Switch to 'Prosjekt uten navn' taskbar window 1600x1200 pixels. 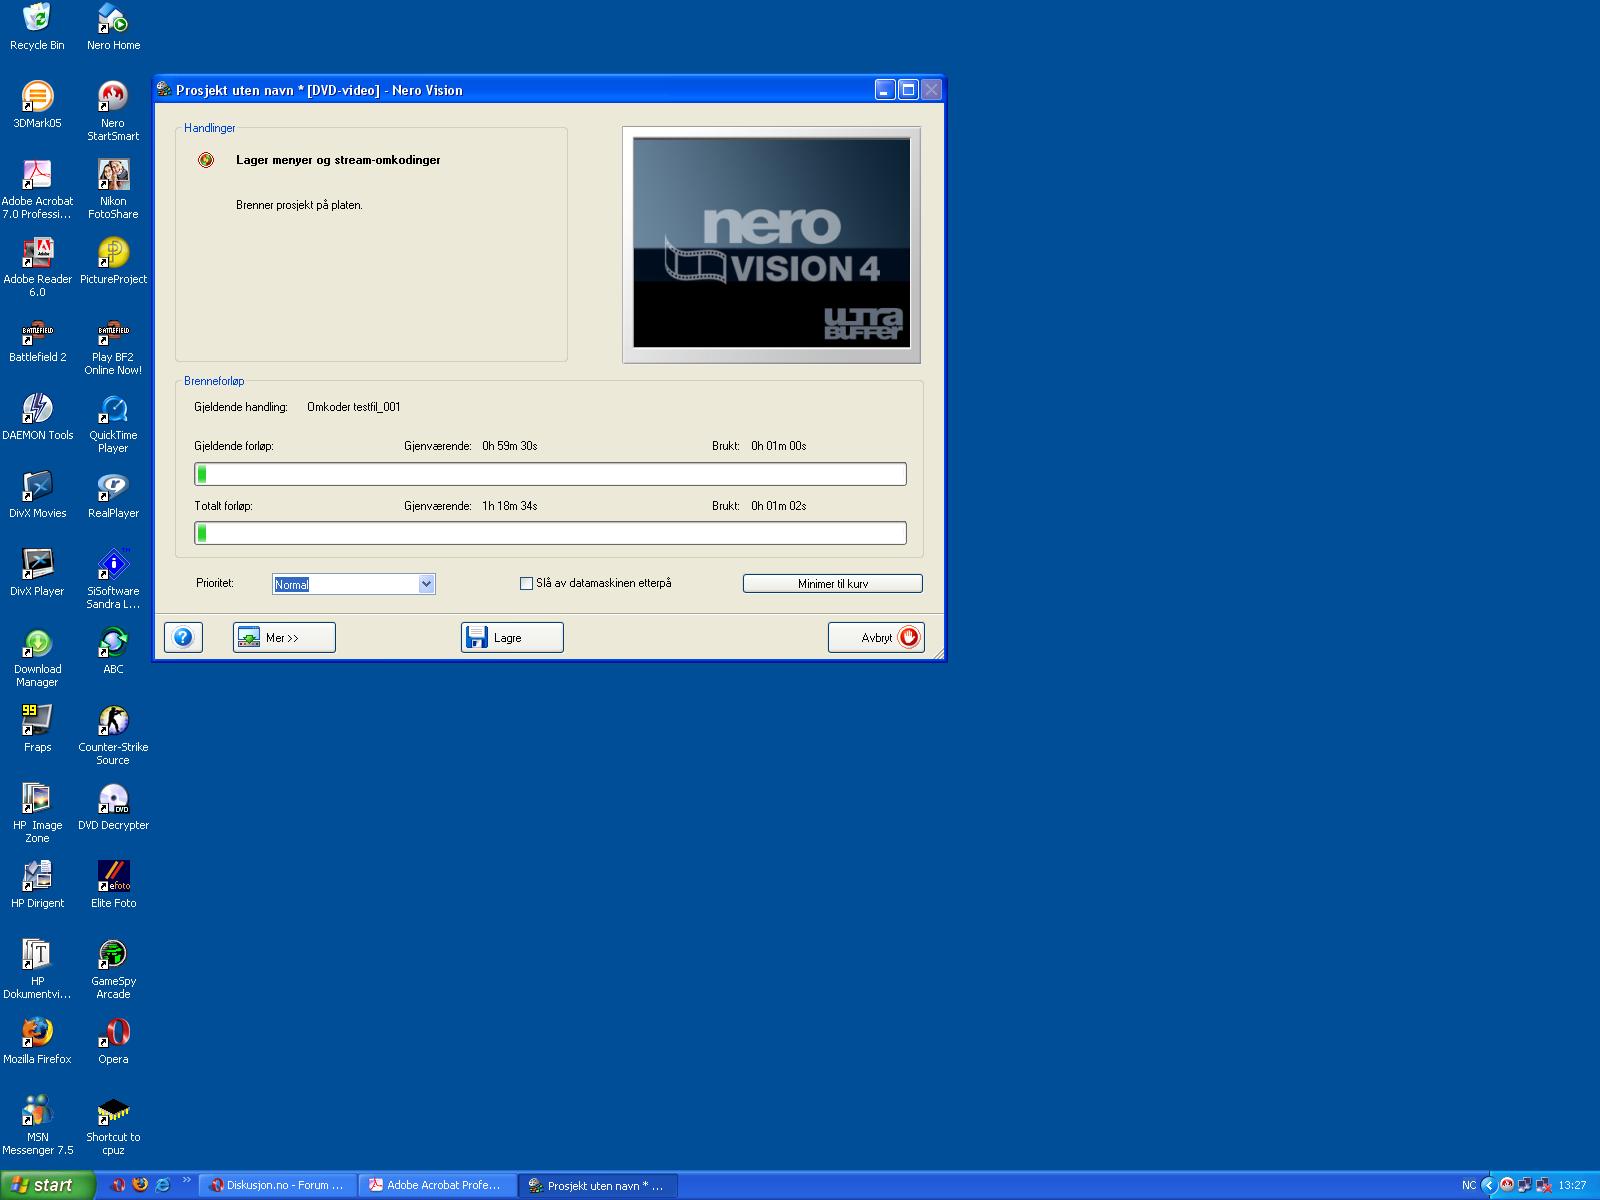tap(598, 1185)
